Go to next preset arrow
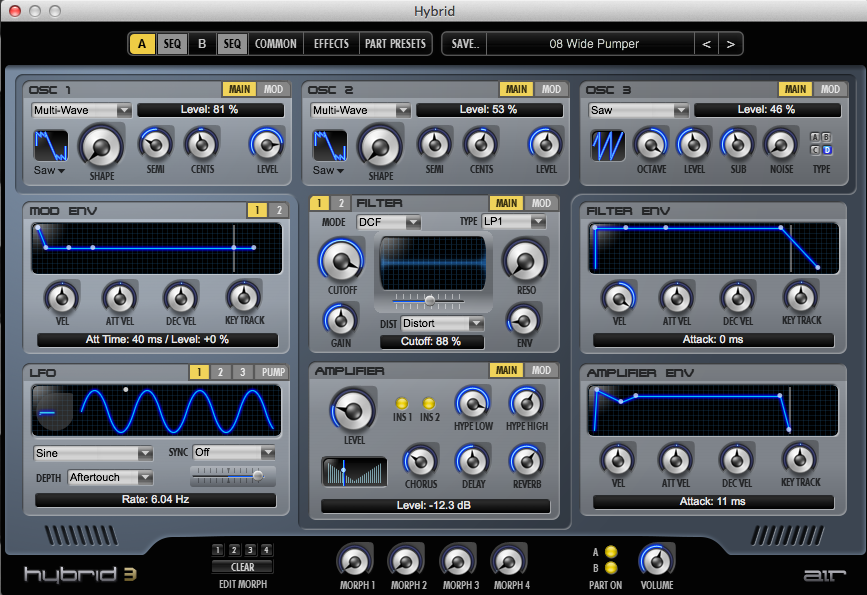The image size is (867, 595). [730, 44]
